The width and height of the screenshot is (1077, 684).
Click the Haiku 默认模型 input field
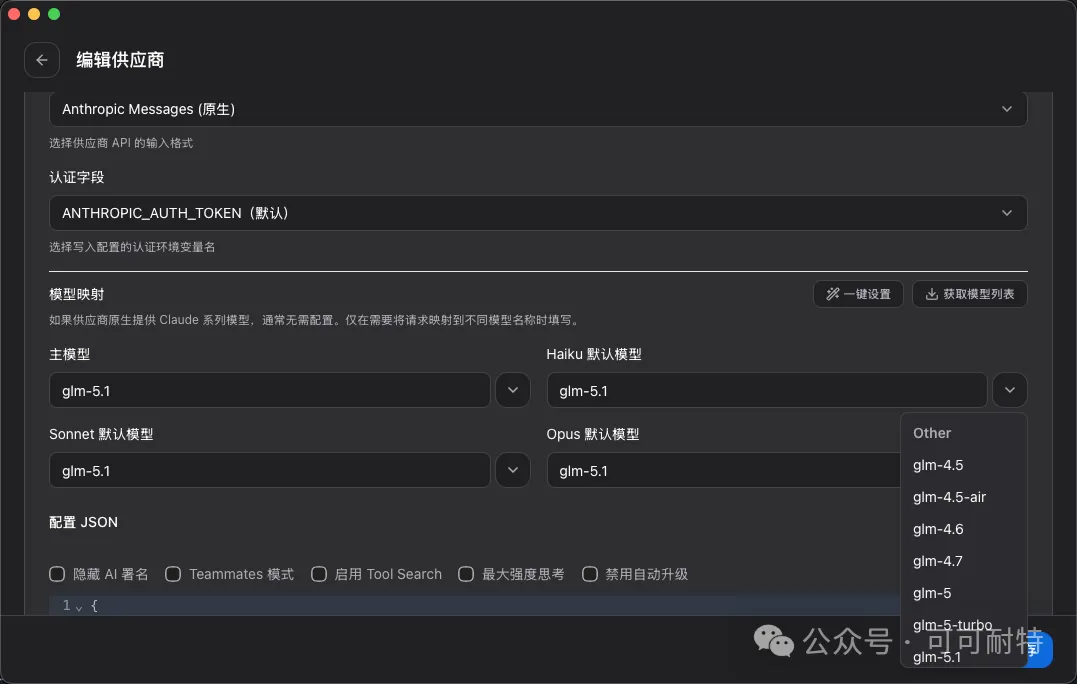(x=767, y=391)
